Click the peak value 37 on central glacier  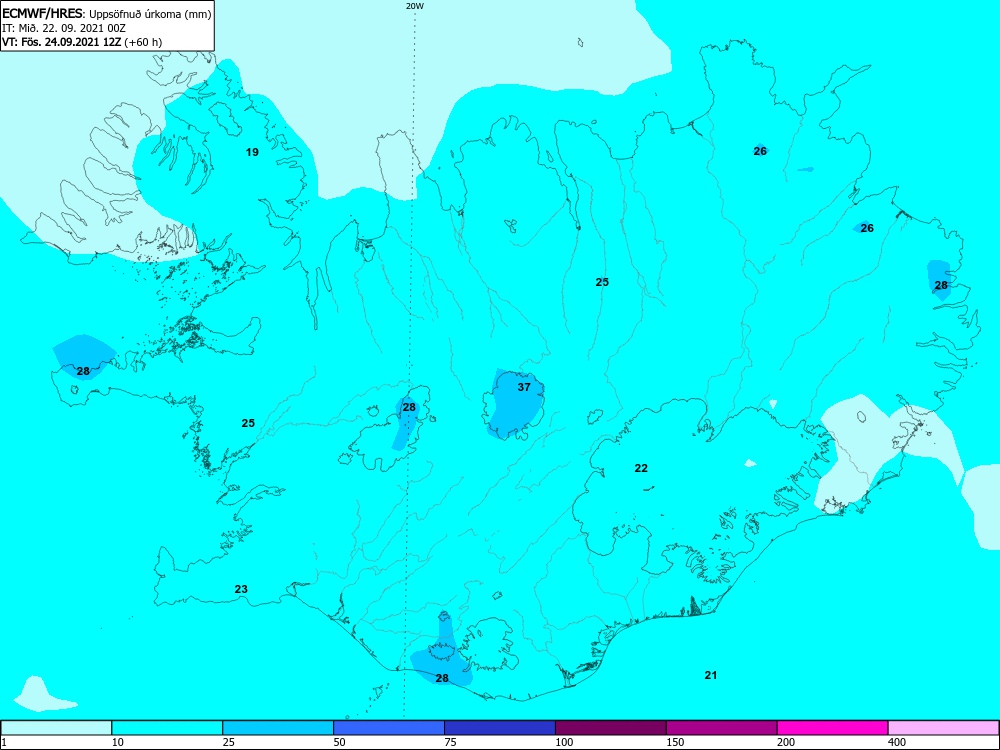click(x=524, y=387)
